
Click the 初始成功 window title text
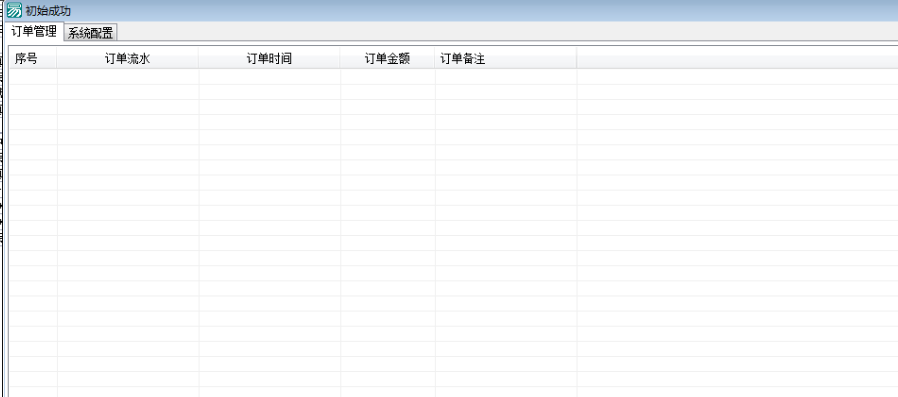coord(48,11)
